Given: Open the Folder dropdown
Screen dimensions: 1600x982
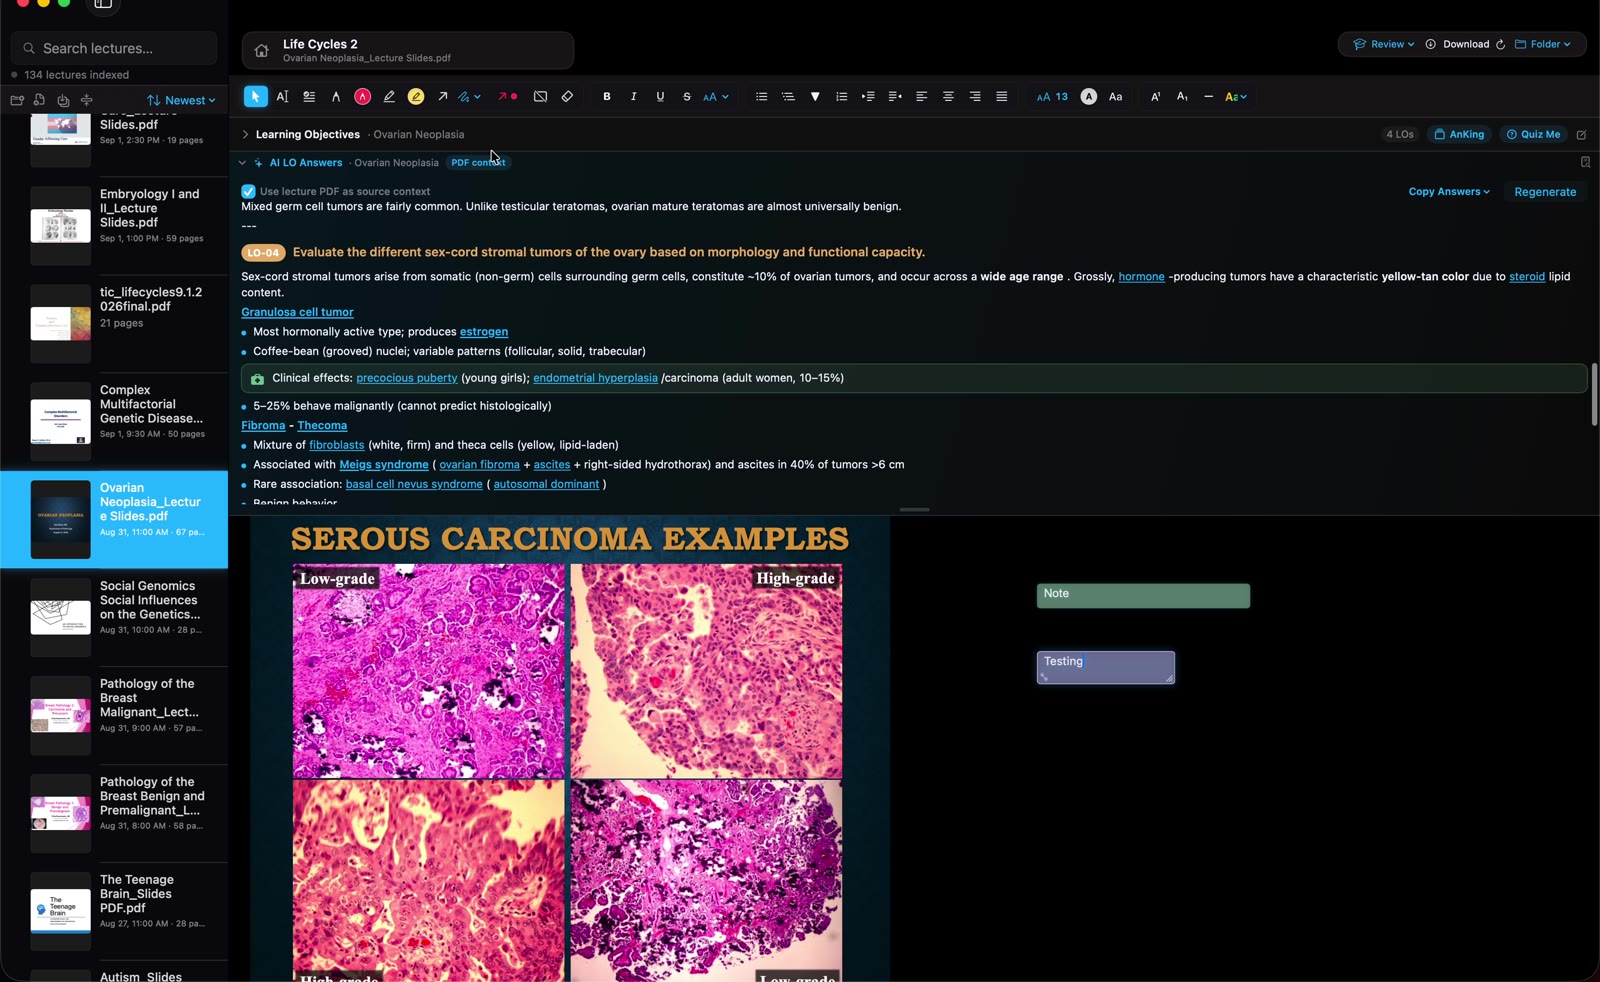Looking at the screenshot, I should tap(1543, 45).
